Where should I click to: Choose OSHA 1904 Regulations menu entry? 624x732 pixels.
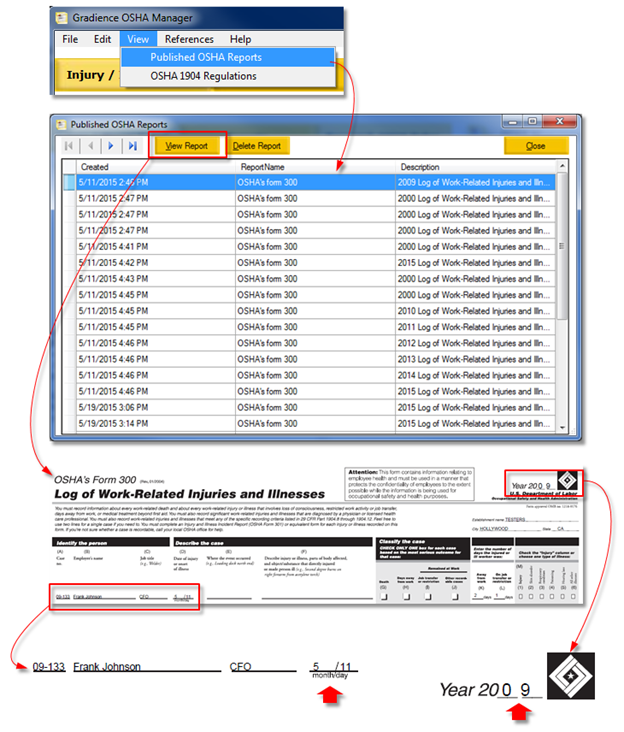pyautogui.click(x=228, y=76)
